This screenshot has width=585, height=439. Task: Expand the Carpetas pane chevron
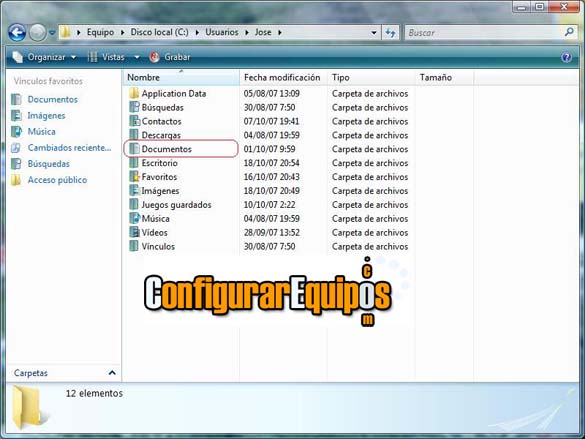click(112, 373)
